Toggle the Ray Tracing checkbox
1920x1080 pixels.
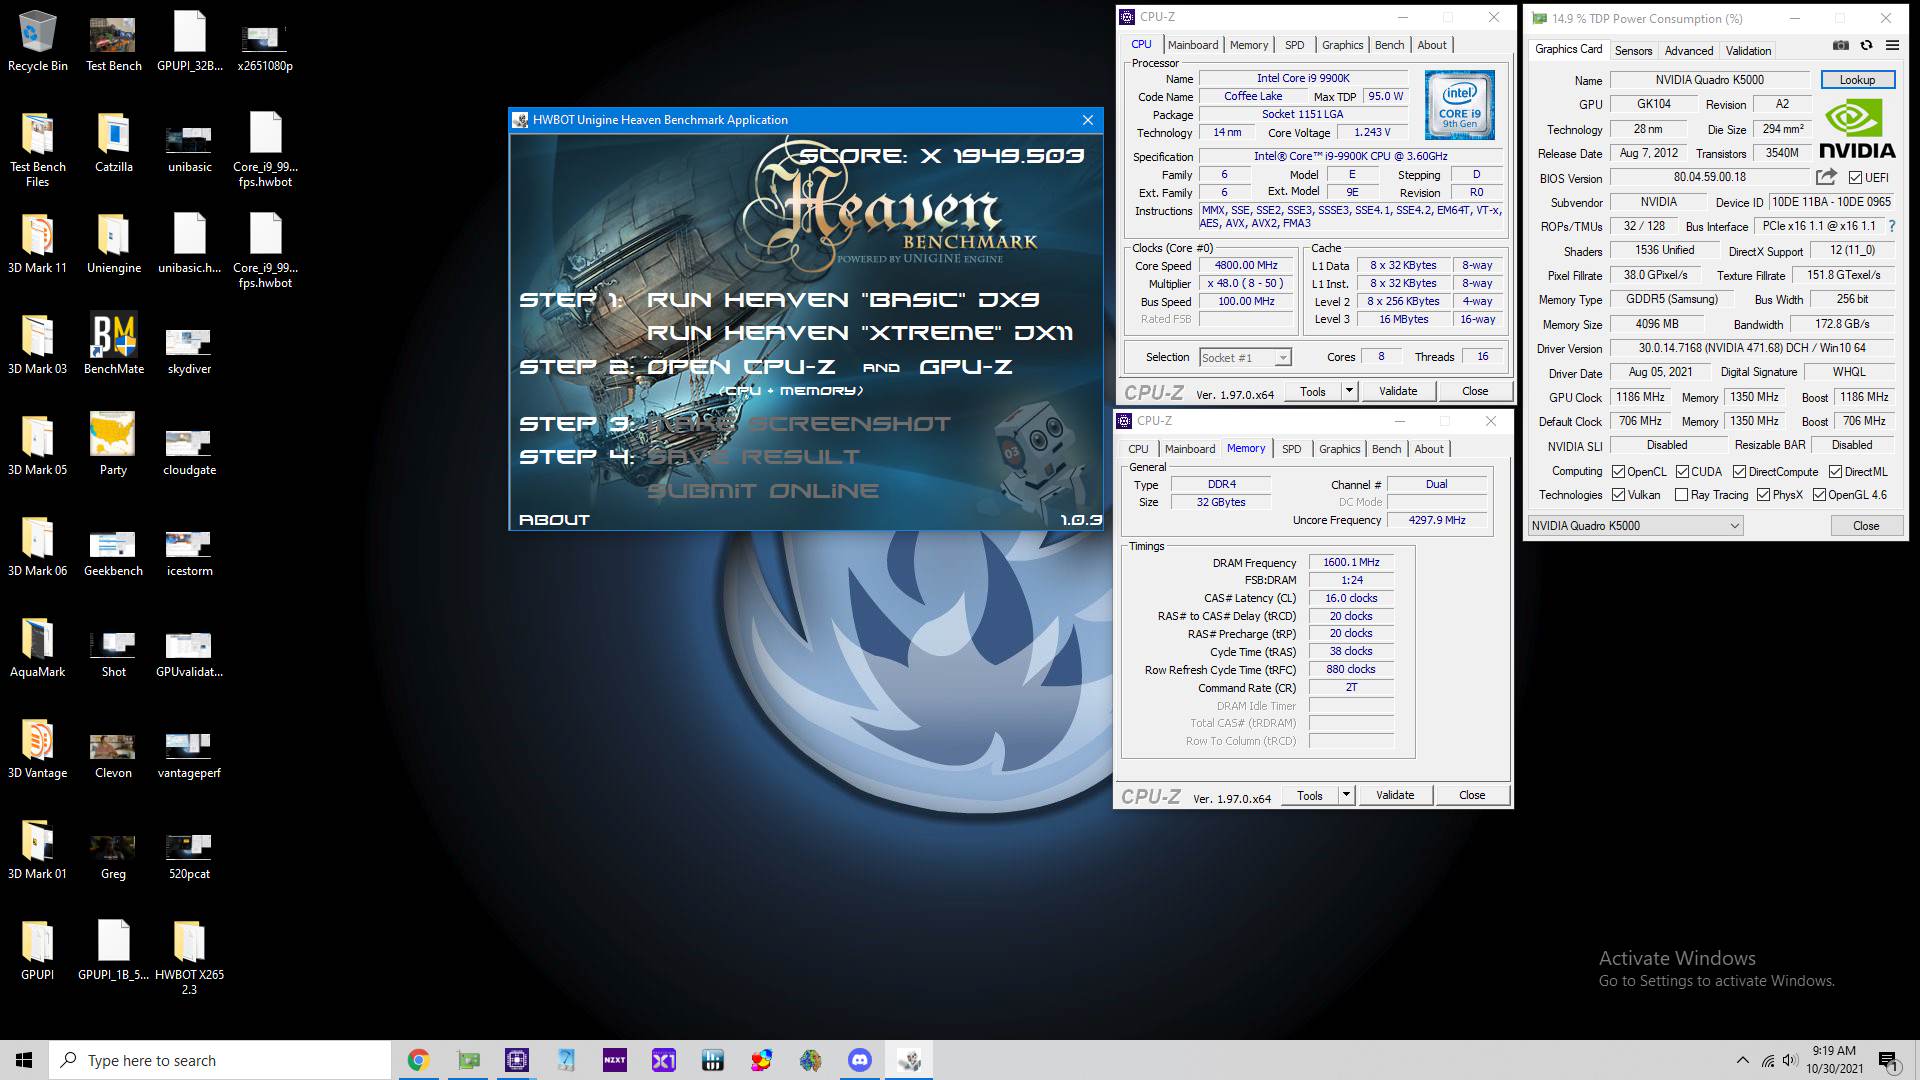coord(1682,495)
